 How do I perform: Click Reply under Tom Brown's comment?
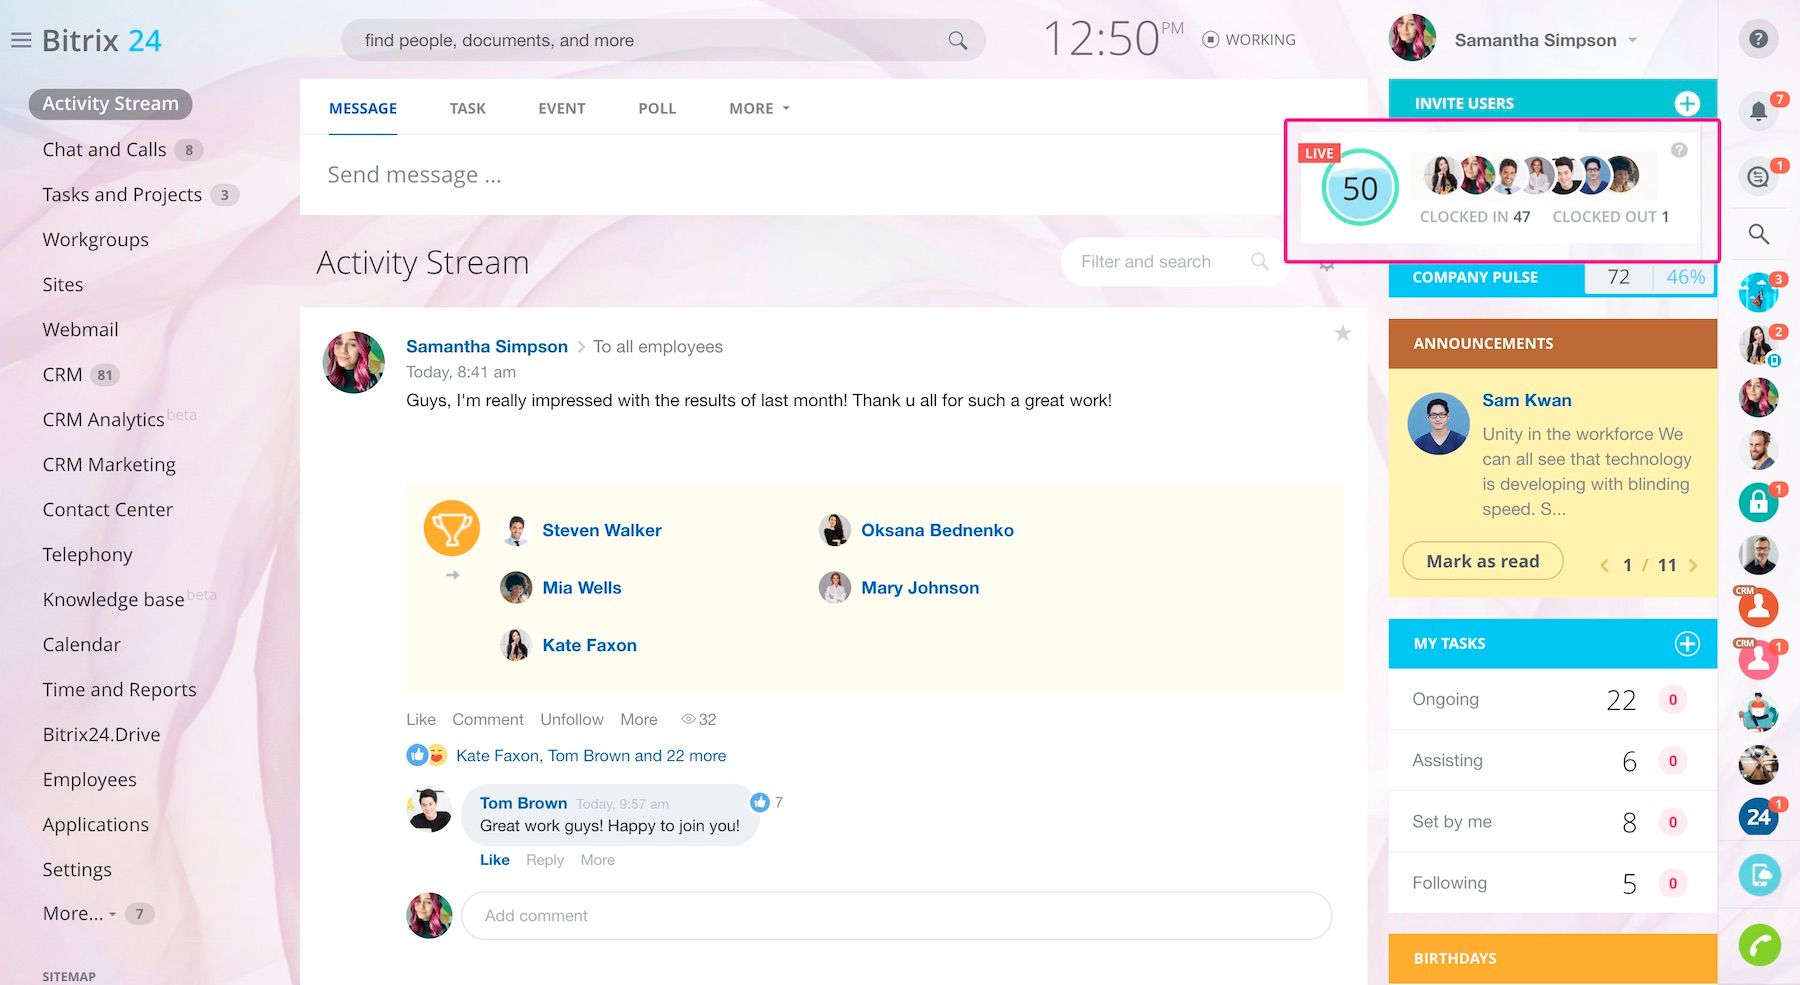[x=545, y=860]
